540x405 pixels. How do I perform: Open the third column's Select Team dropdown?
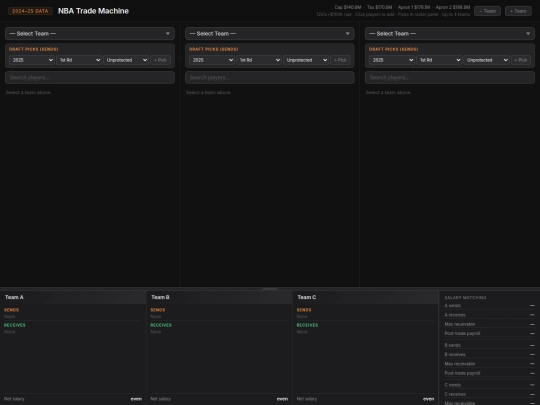pyautogui.click(x=450, y=33)
